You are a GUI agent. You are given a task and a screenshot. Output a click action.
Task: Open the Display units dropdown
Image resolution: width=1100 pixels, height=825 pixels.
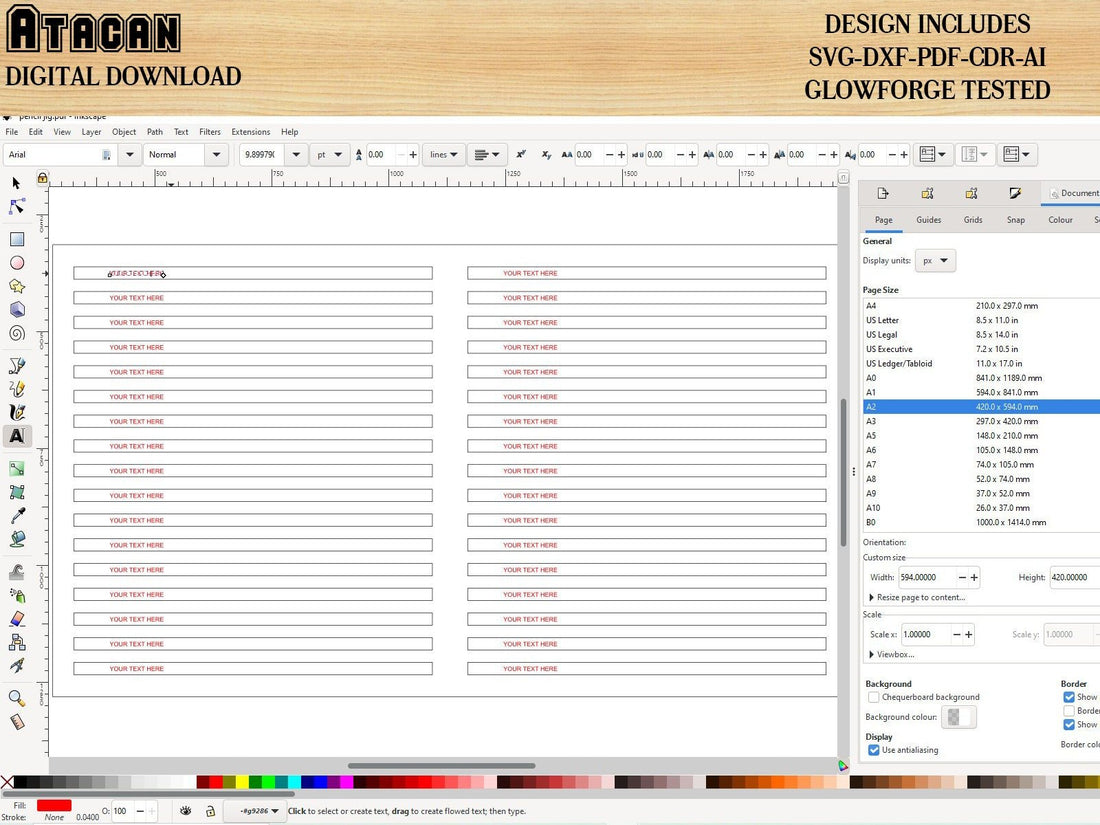(935, 260)
